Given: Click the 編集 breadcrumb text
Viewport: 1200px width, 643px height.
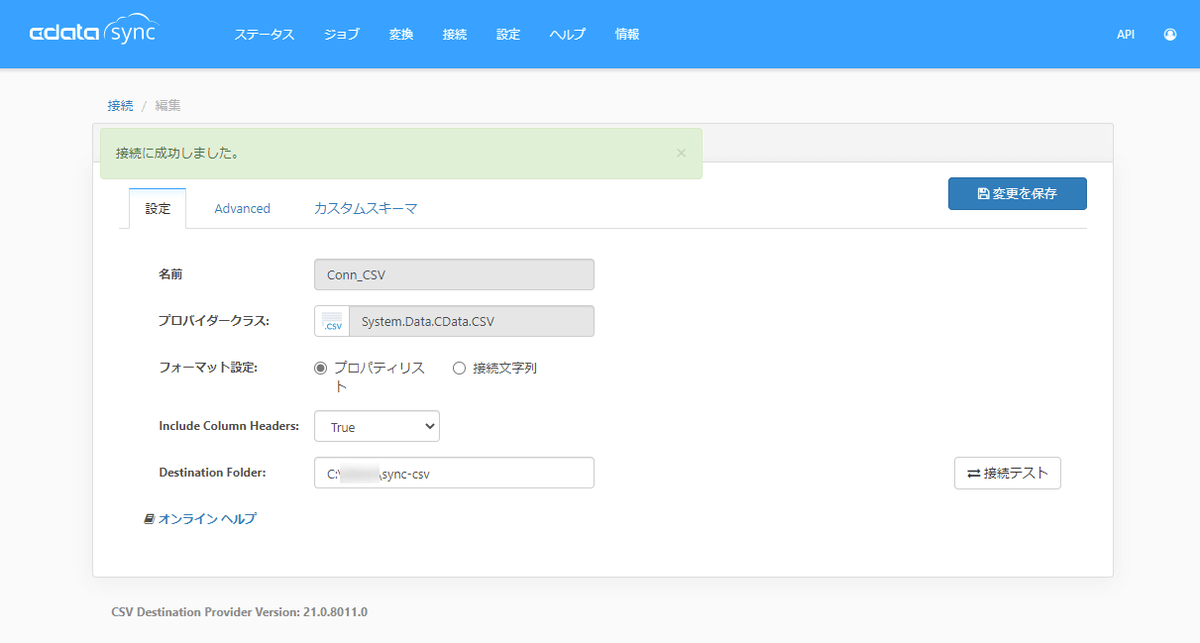Looking at the screenshot, I should click(168, 105).
